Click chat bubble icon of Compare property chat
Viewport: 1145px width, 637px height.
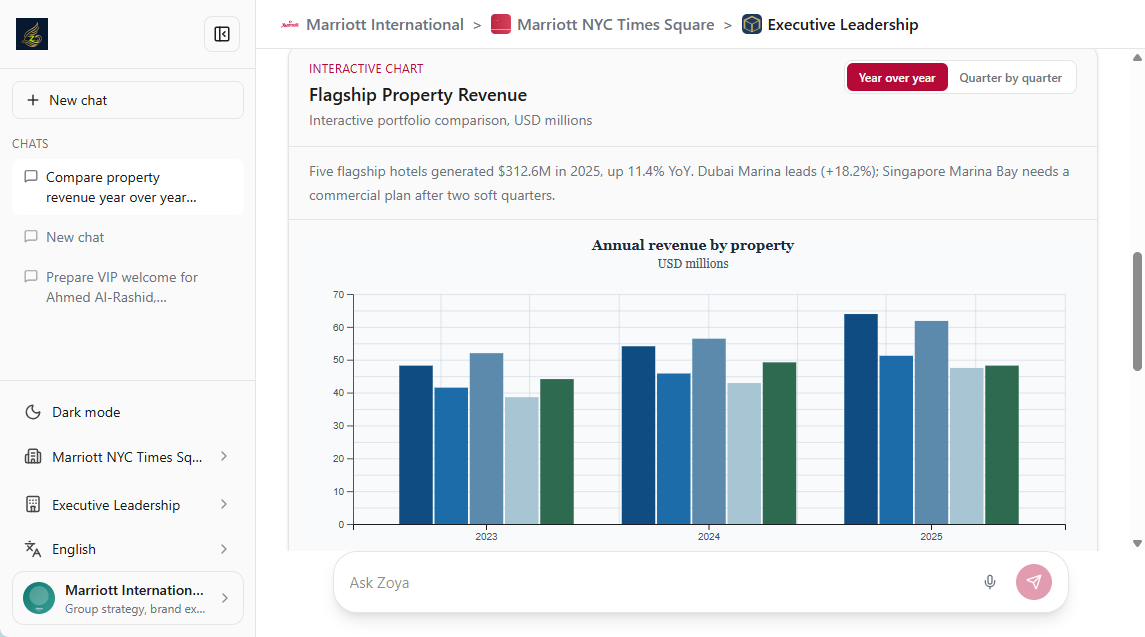[31, 177]
